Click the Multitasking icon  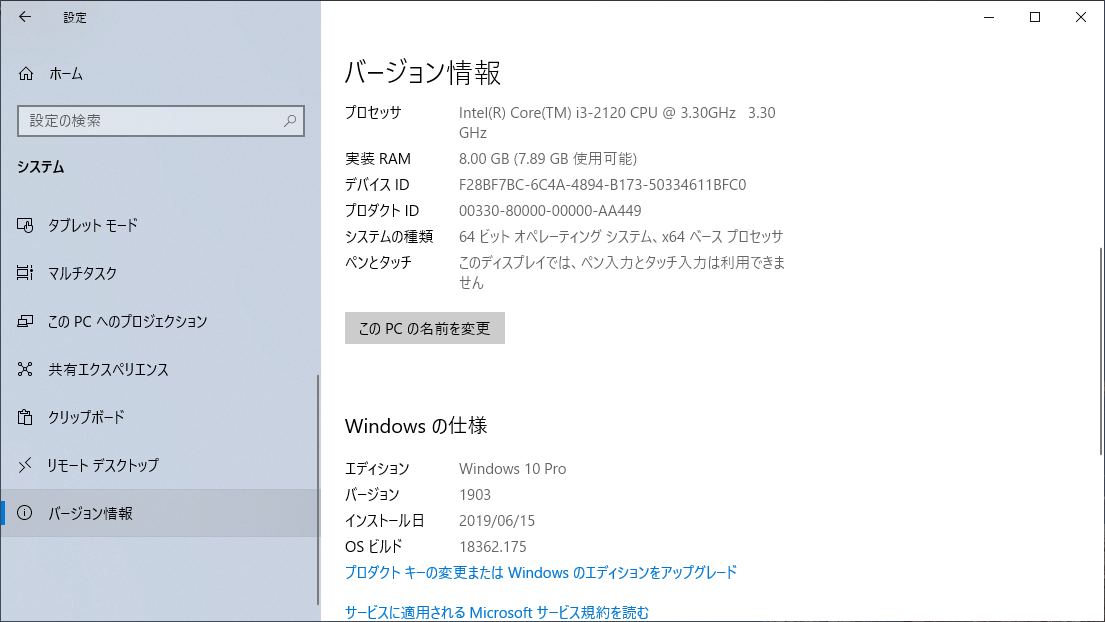[26, 273]
